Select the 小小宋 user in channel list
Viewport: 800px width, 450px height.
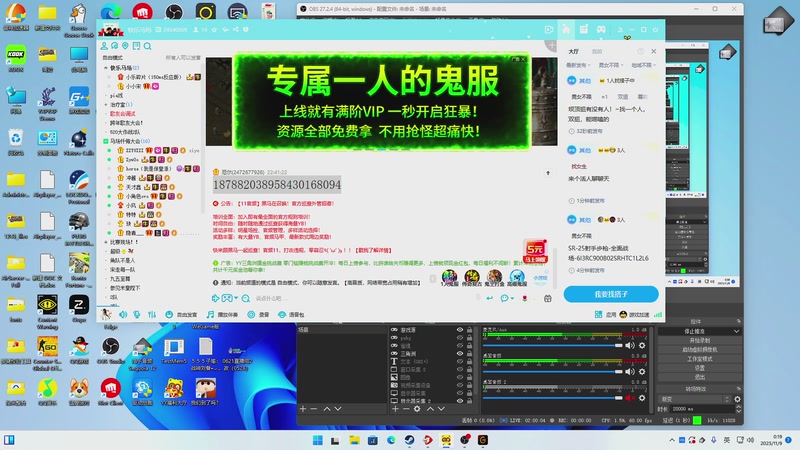(134, 86)
